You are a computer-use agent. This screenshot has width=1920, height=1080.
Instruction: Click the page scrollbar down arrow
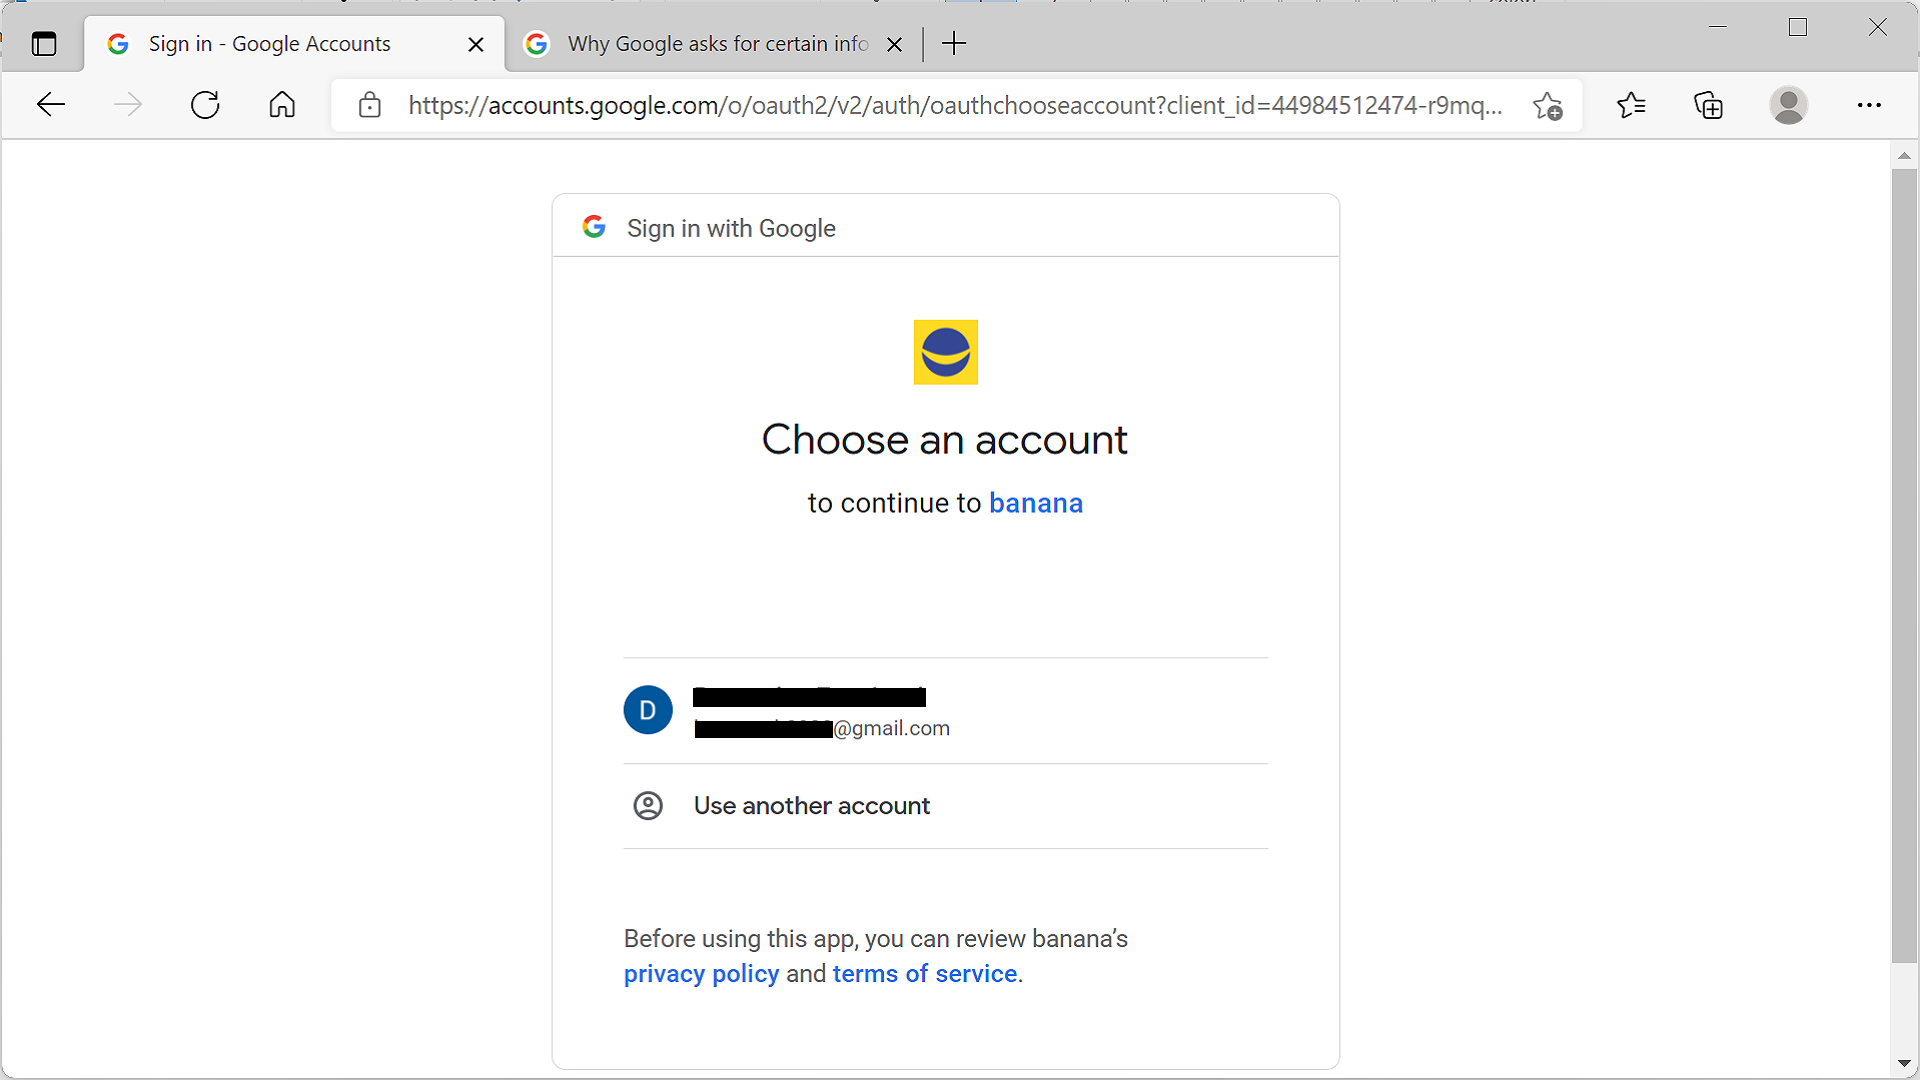(x=1904, y=1063)
